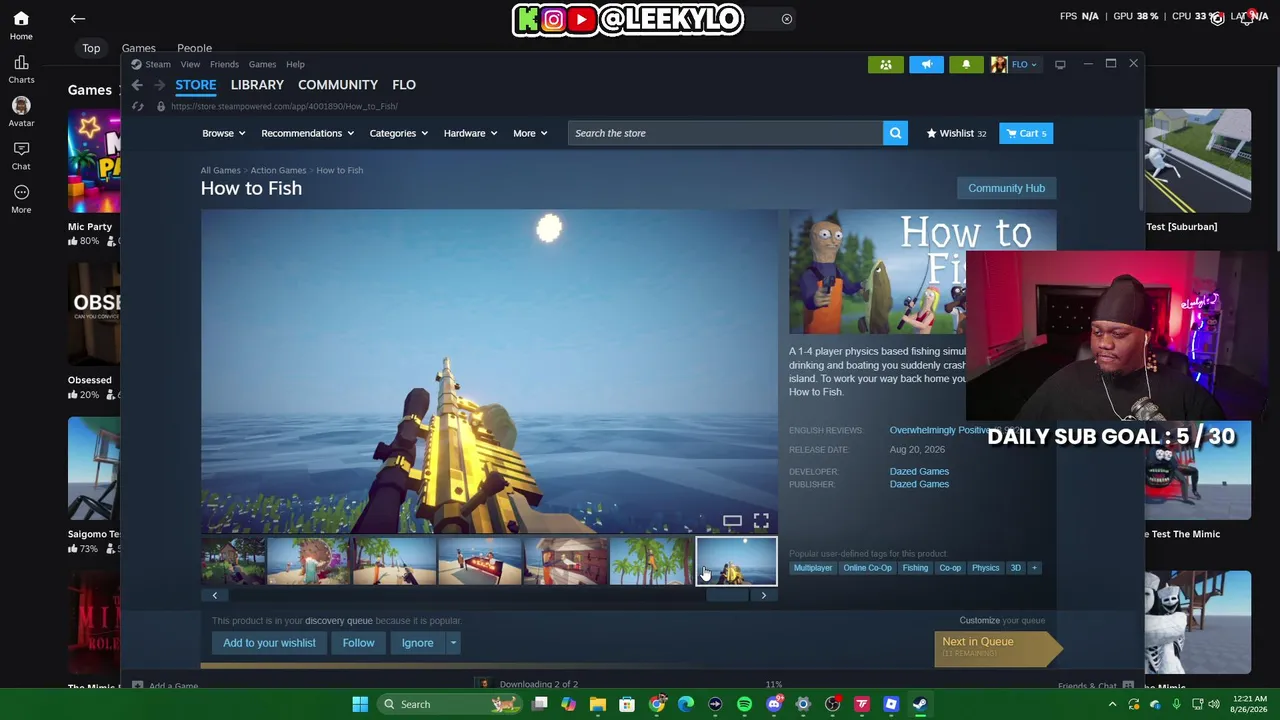Image resolution: width=1280 pixels, height=720 pixels.
Task: Expand the Categories dropdown
Action: [x=399, y=133]
